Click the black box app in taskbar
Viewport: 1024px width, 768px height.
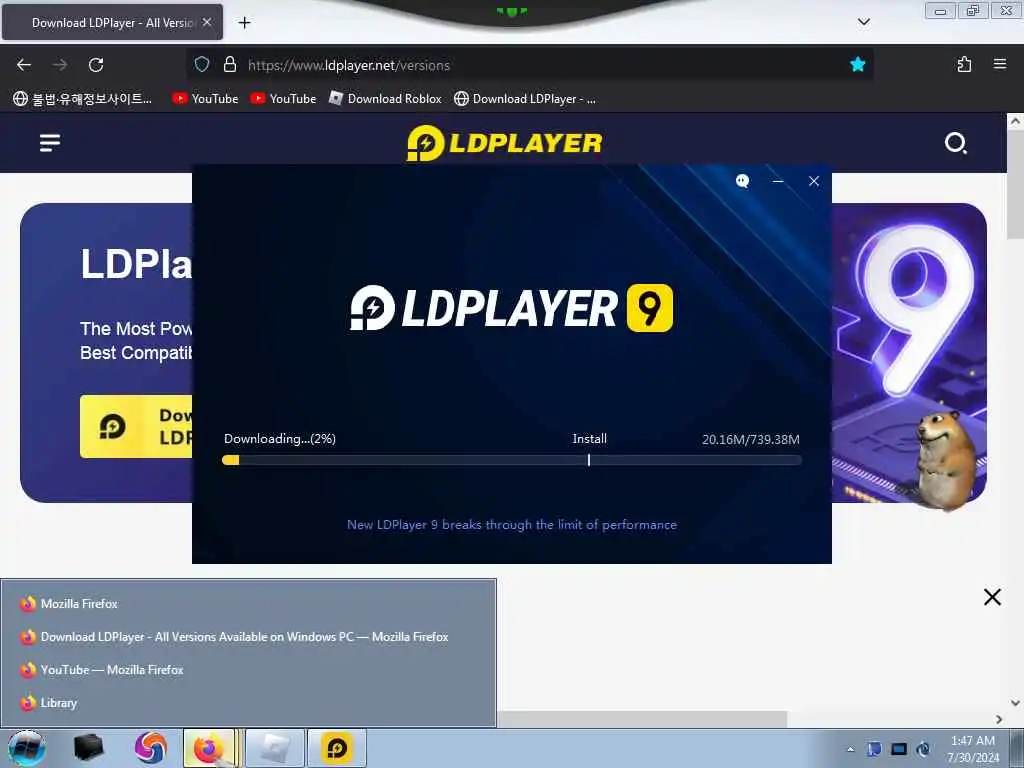pyautogui.click(x=89, y=748)
